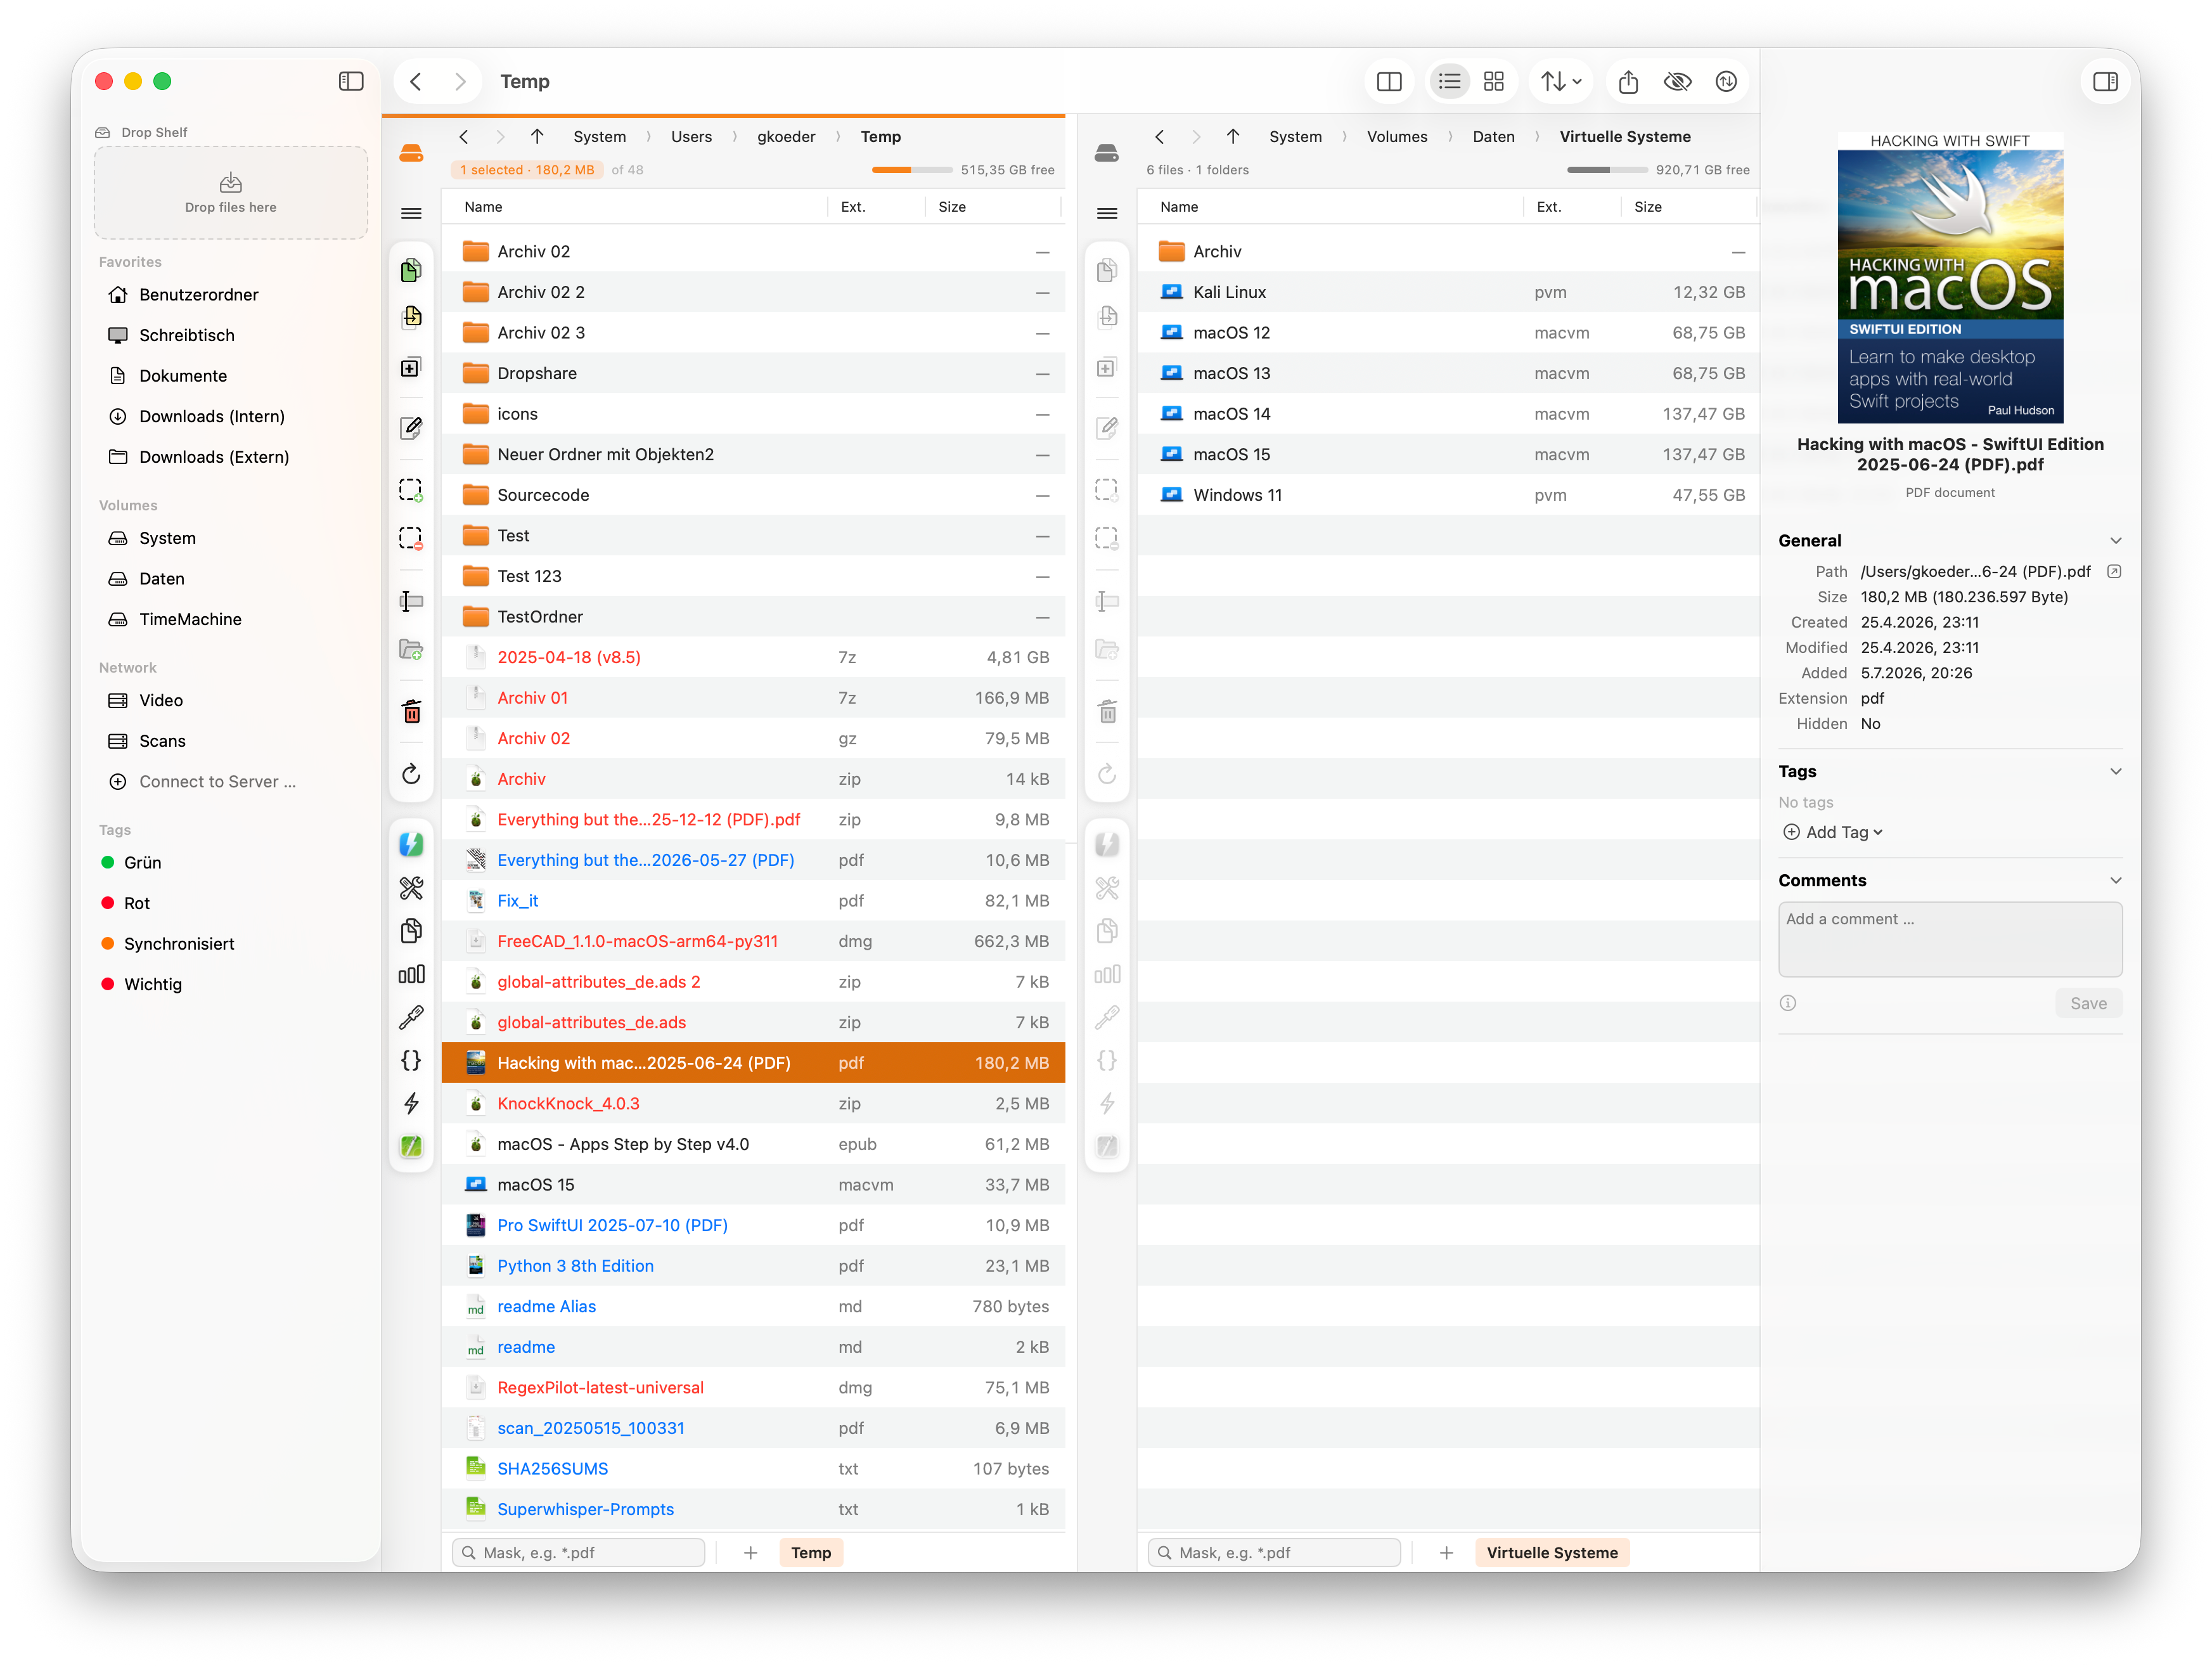Open the hamburger menu of the right pane

click(1107, 213)
